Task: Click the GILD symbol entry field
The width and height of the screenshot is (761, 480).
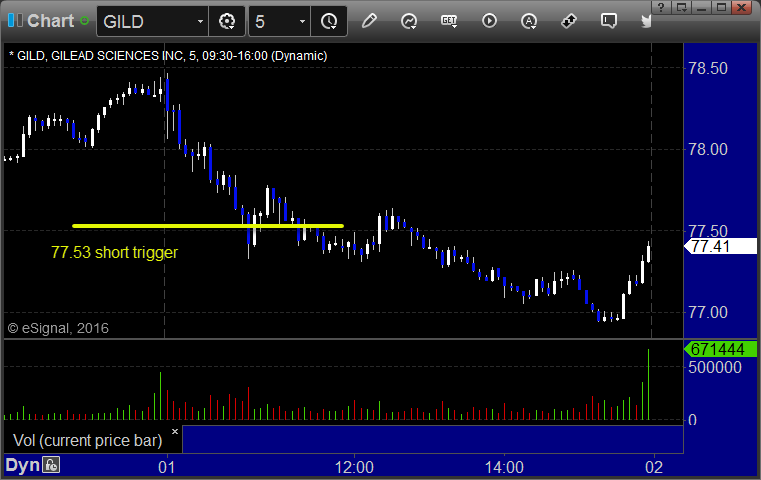Action: pos(146,21)
